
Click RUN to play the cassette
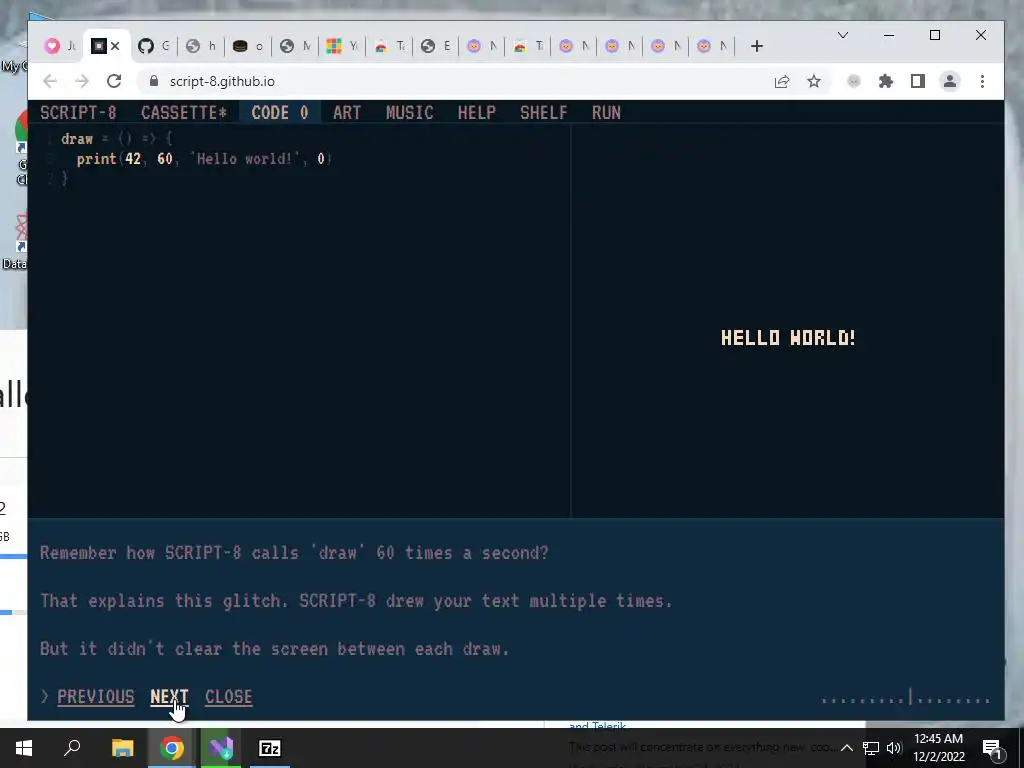tap(606, 112)
